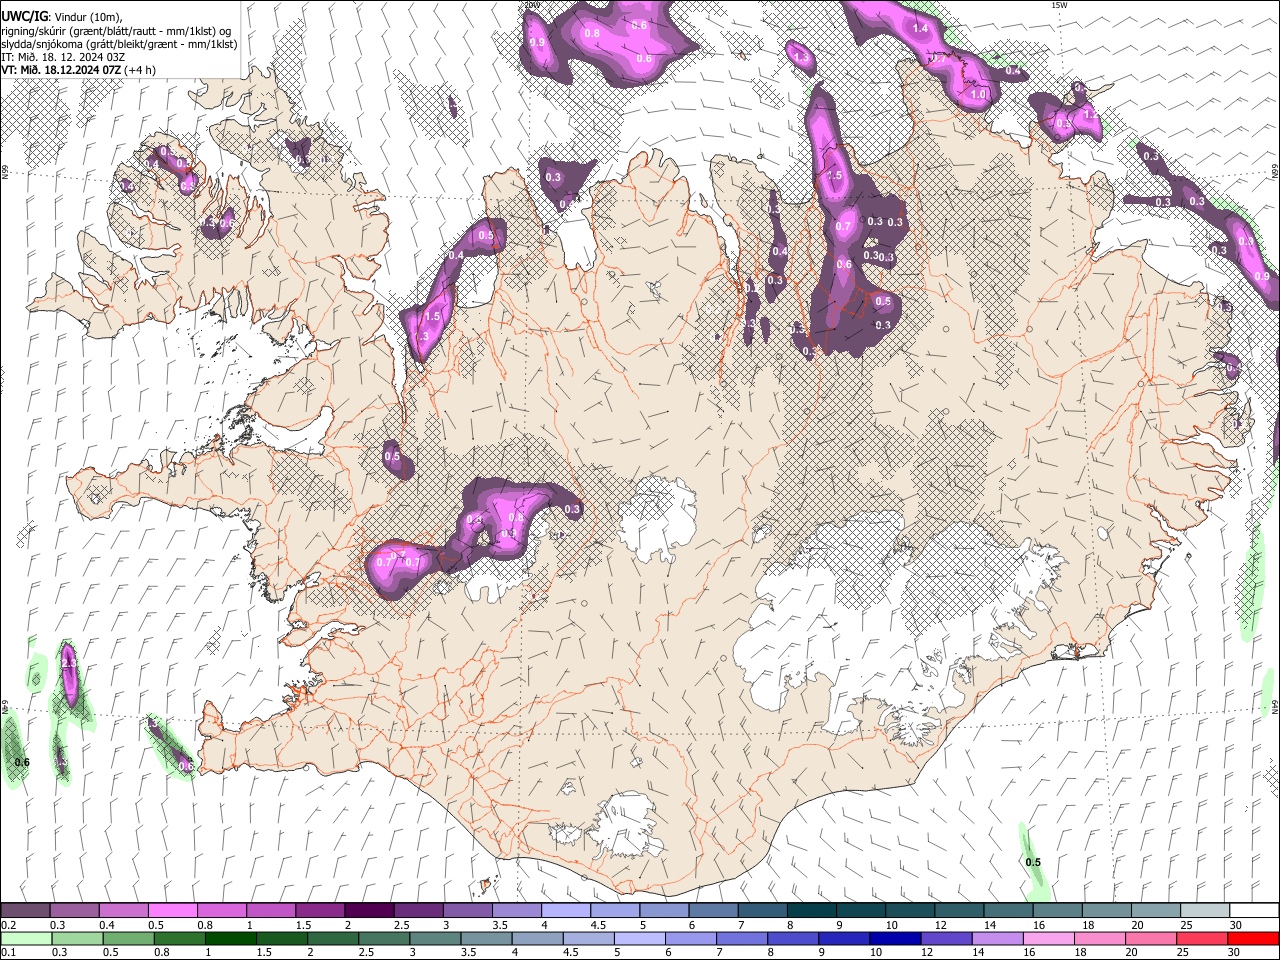This screenshot has height=960, width=1280.
Task: Click the top-row legend label '0.2'
Action: point(8,925)
